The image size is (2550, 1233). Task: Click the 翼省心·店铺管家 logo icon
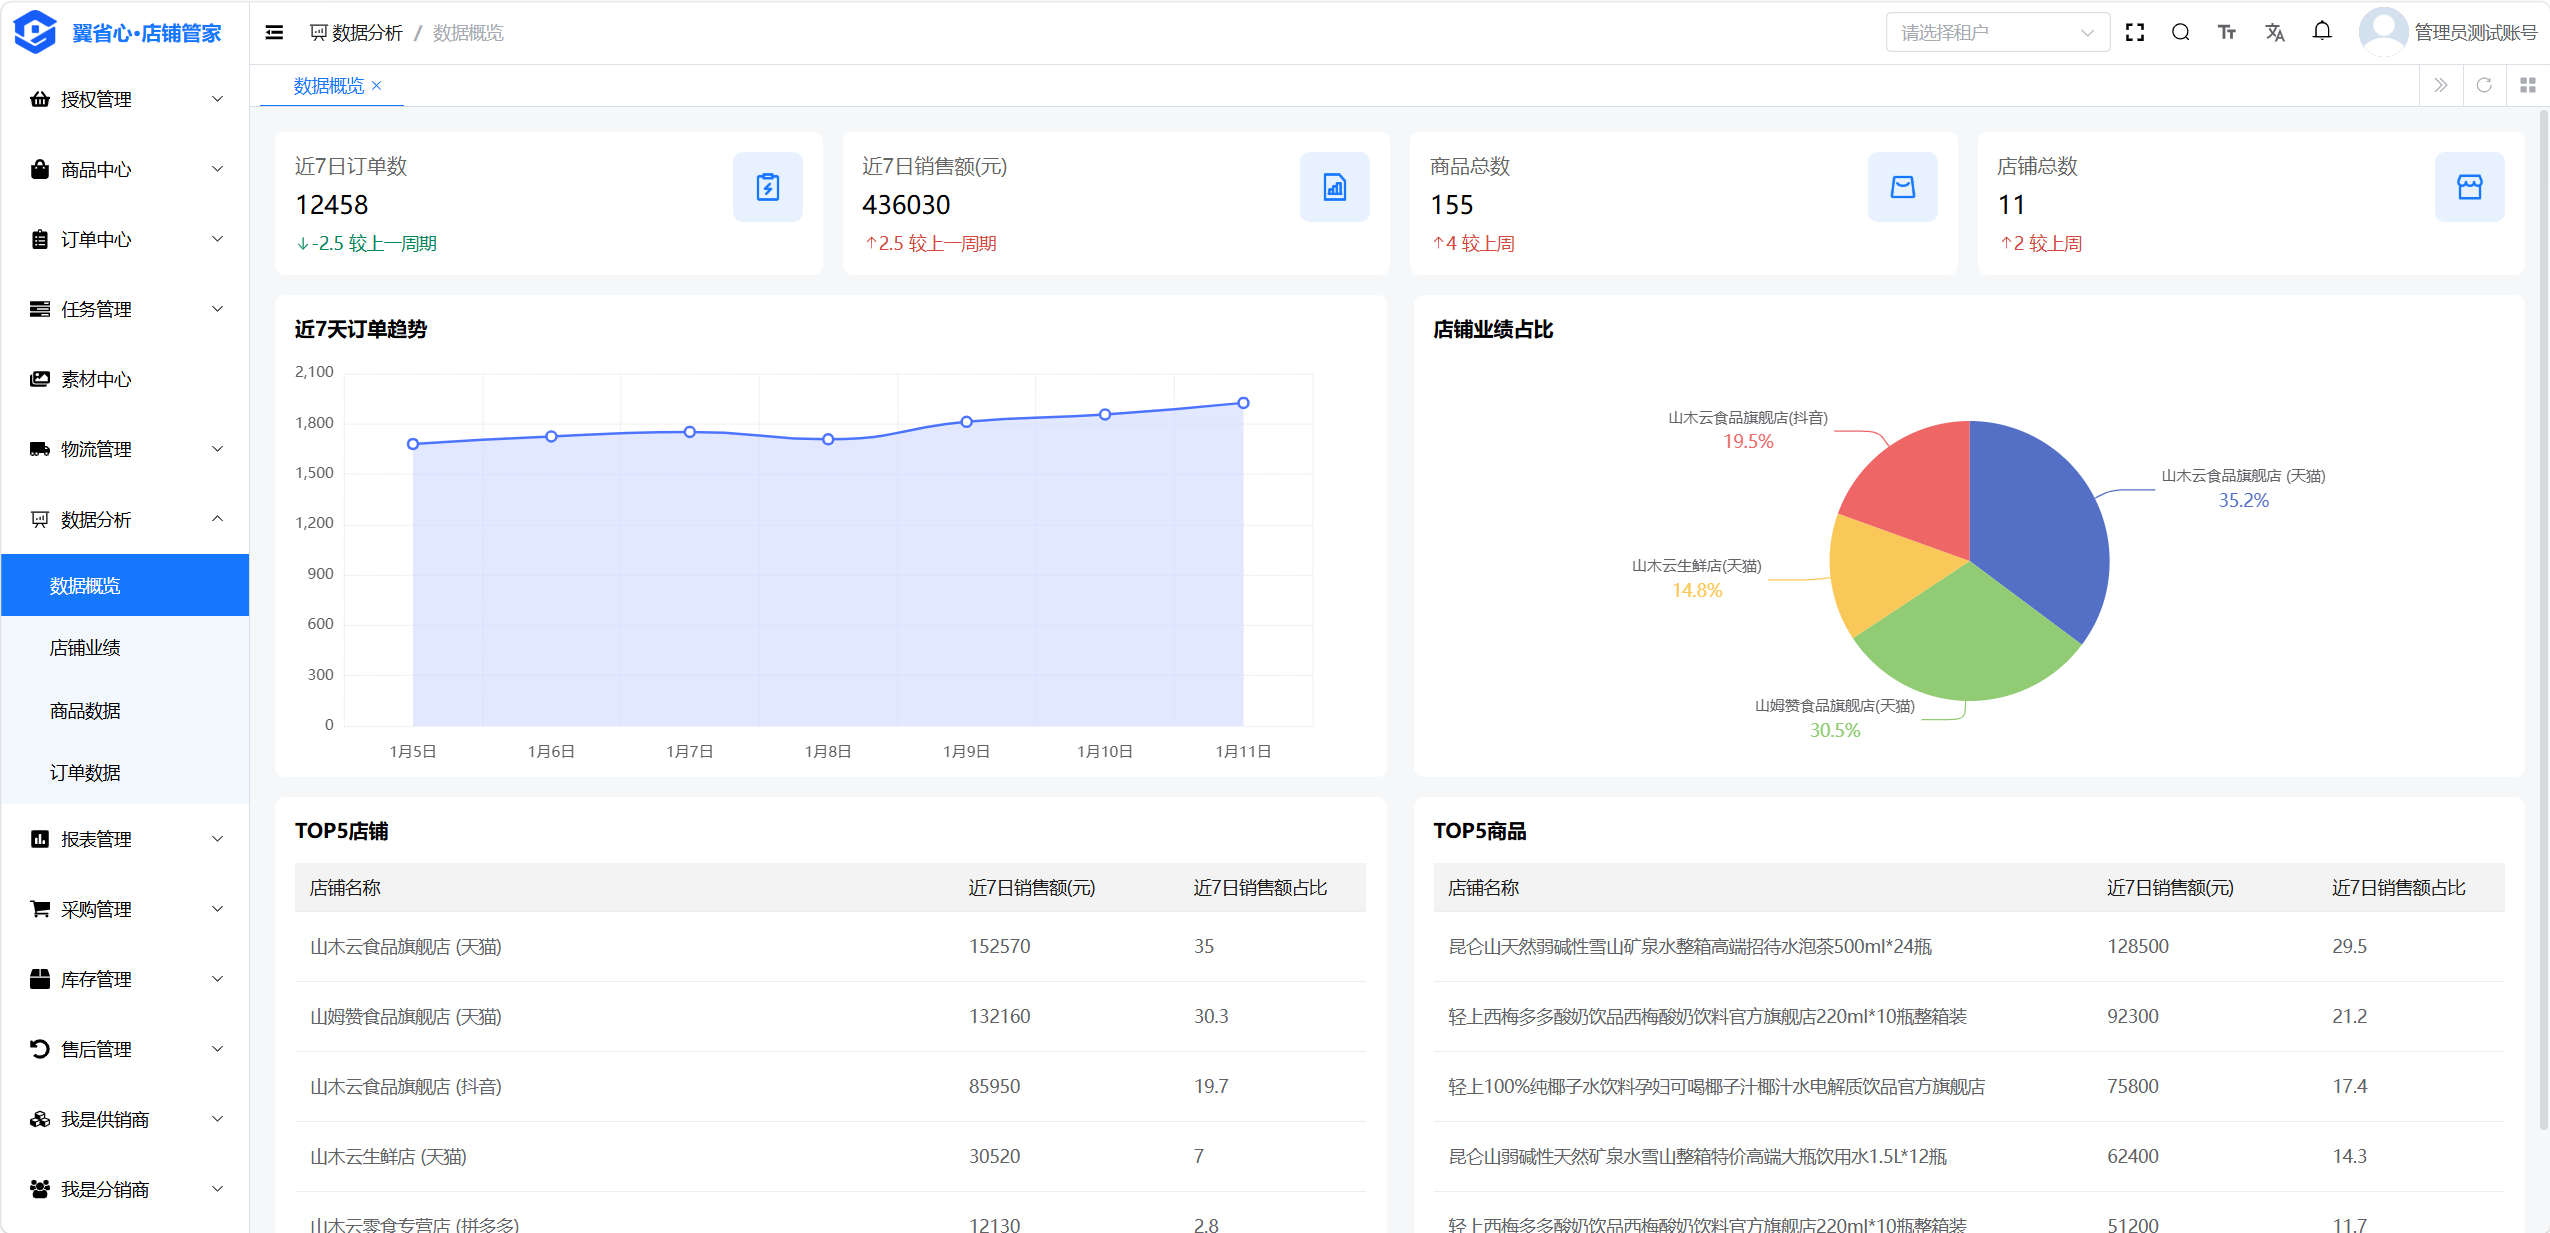tap(35, 32)
